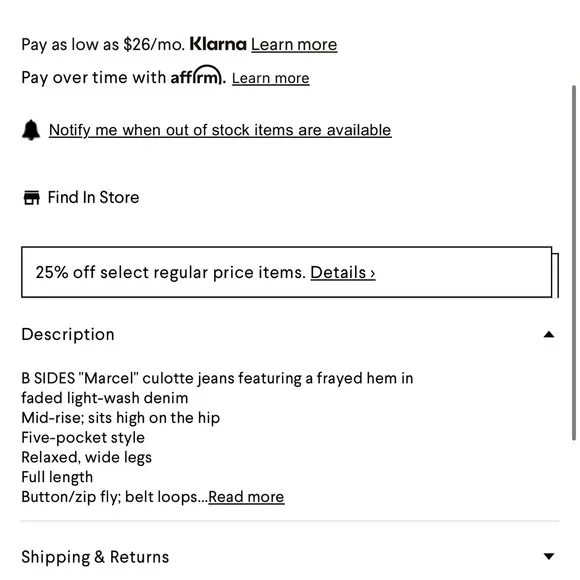Click the vertical page scrollbar
Viewport: 580px width, 580px height.
[x=574, y=263]
